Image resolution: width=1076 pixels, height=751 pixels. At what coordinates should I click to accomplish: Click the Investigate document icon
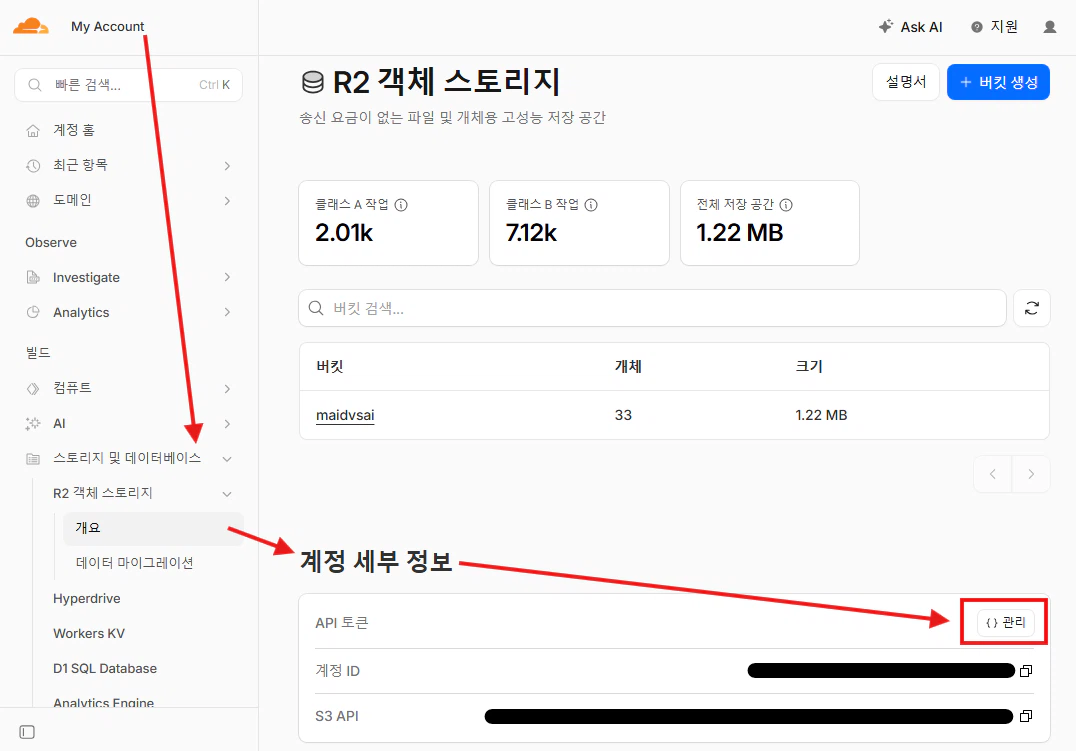tap(33, 277)
